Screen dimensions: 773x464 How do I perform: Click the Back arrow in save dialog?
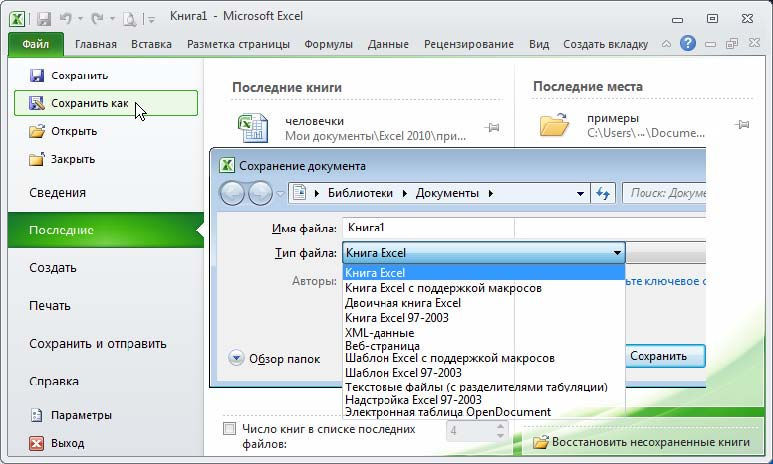232,193
